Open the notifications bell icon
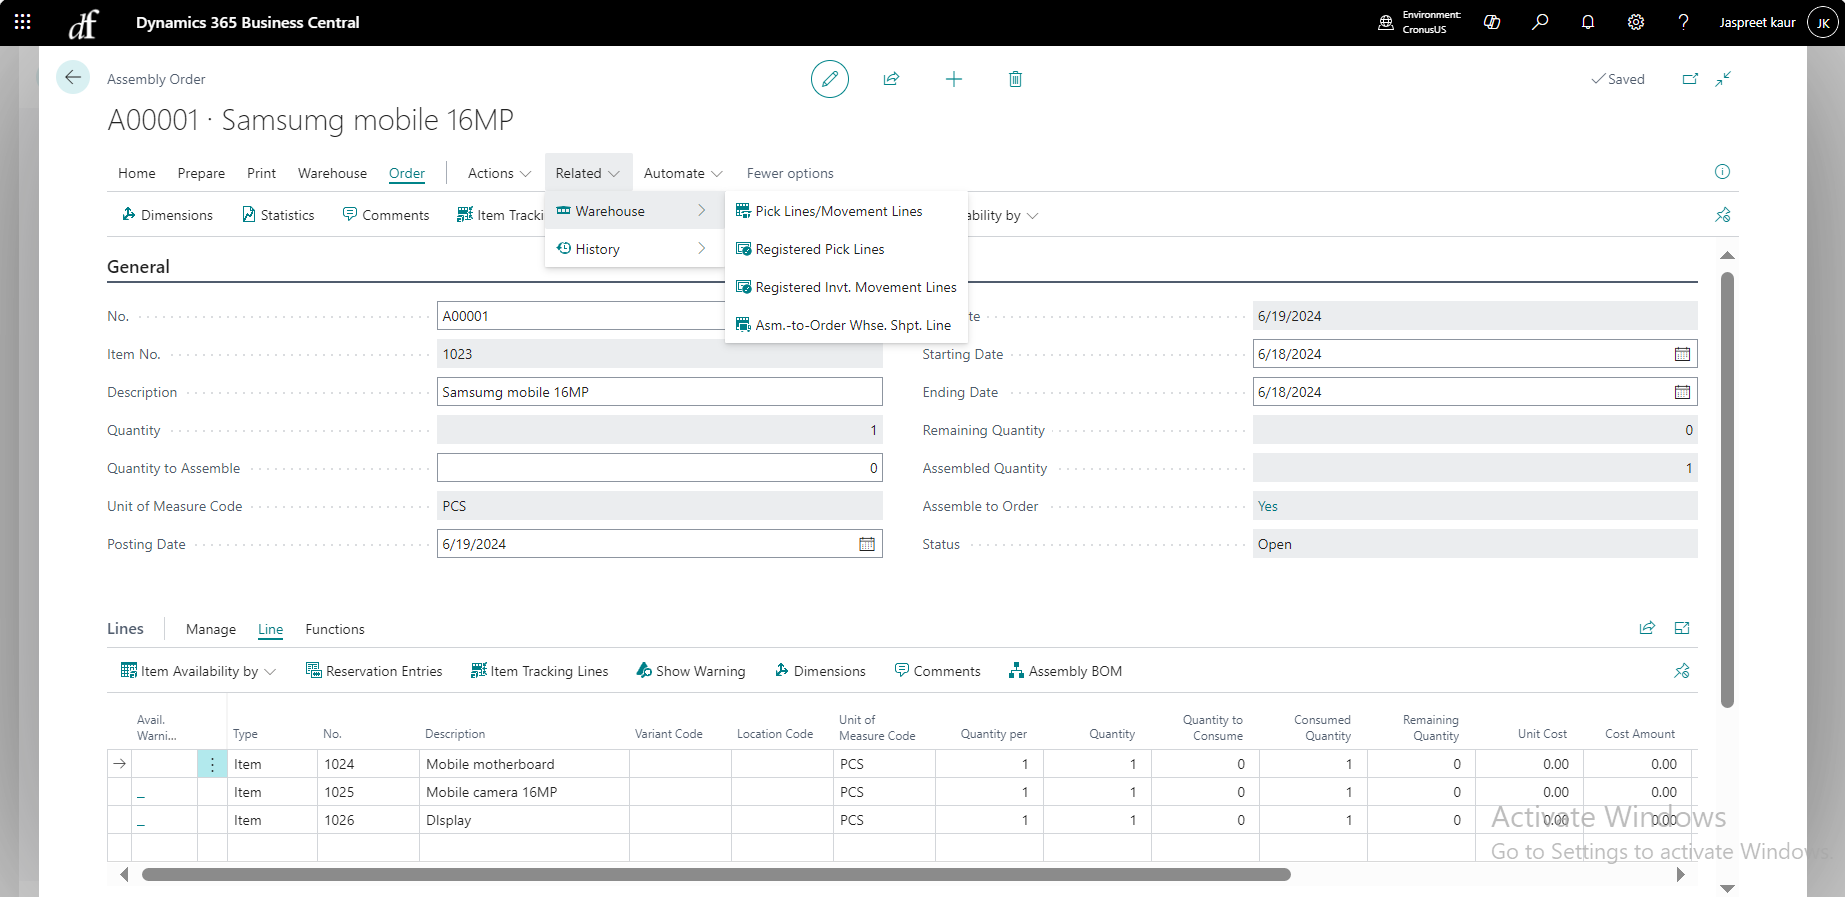Viewport: 1845px width, 897px height. [1588, 22]
